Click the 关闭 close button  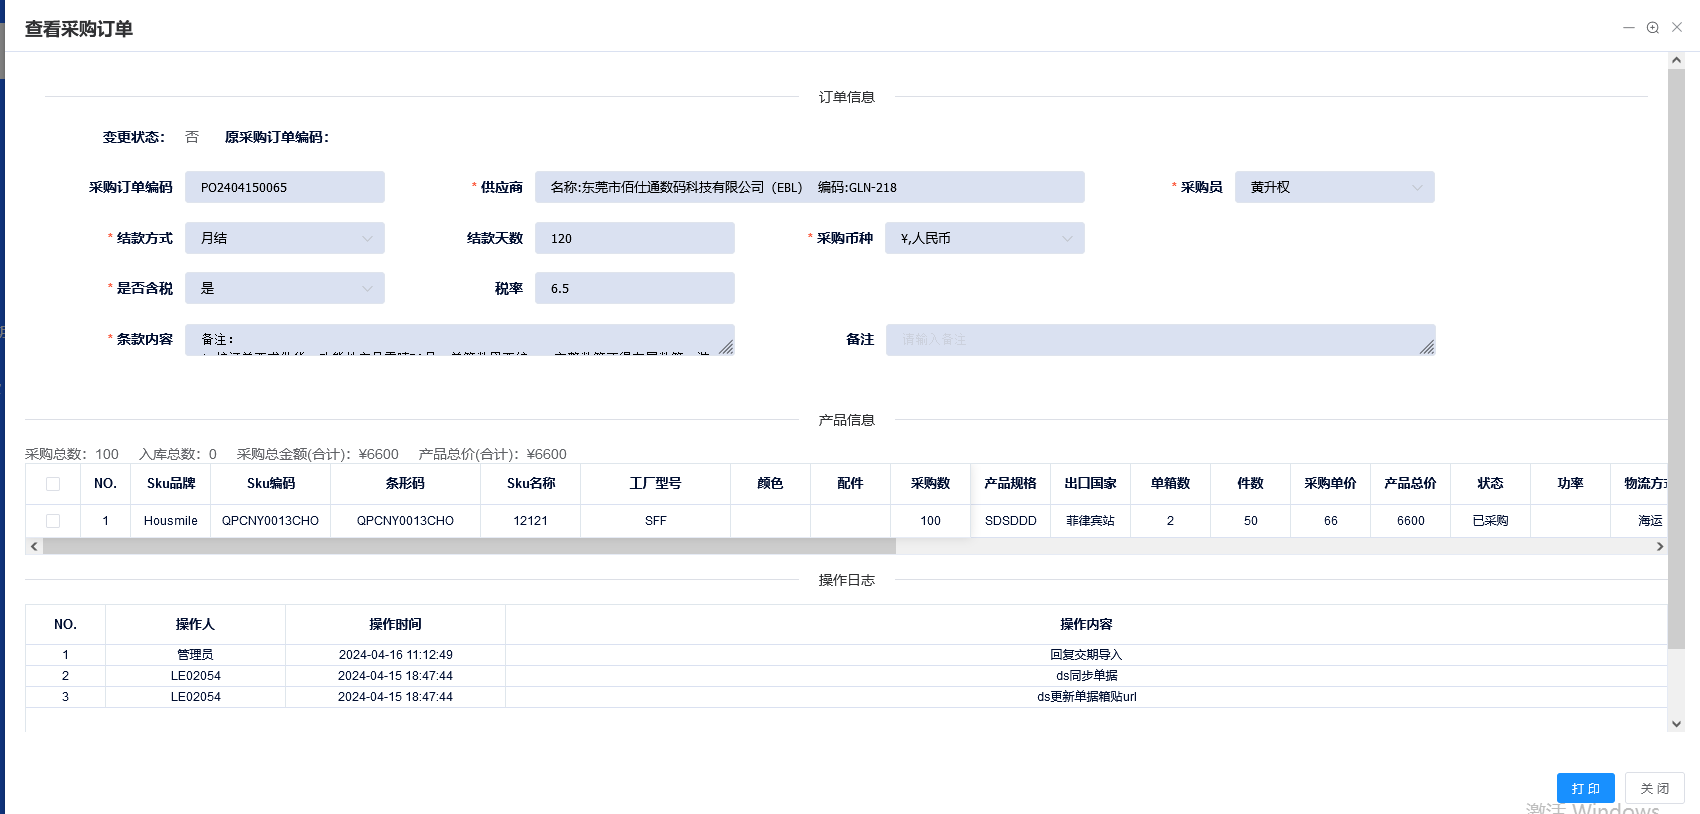coord(1654,788)
